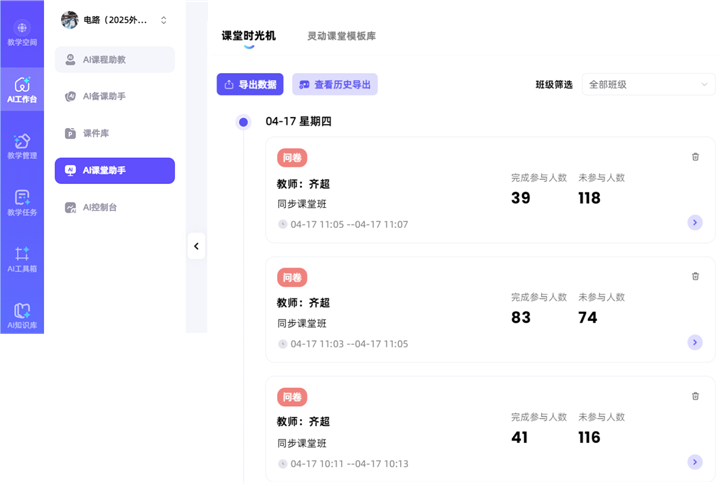720x484 pixels.
Task: Delete the 11:05 questionnaire record via trash icon
Action: [695, 157]
